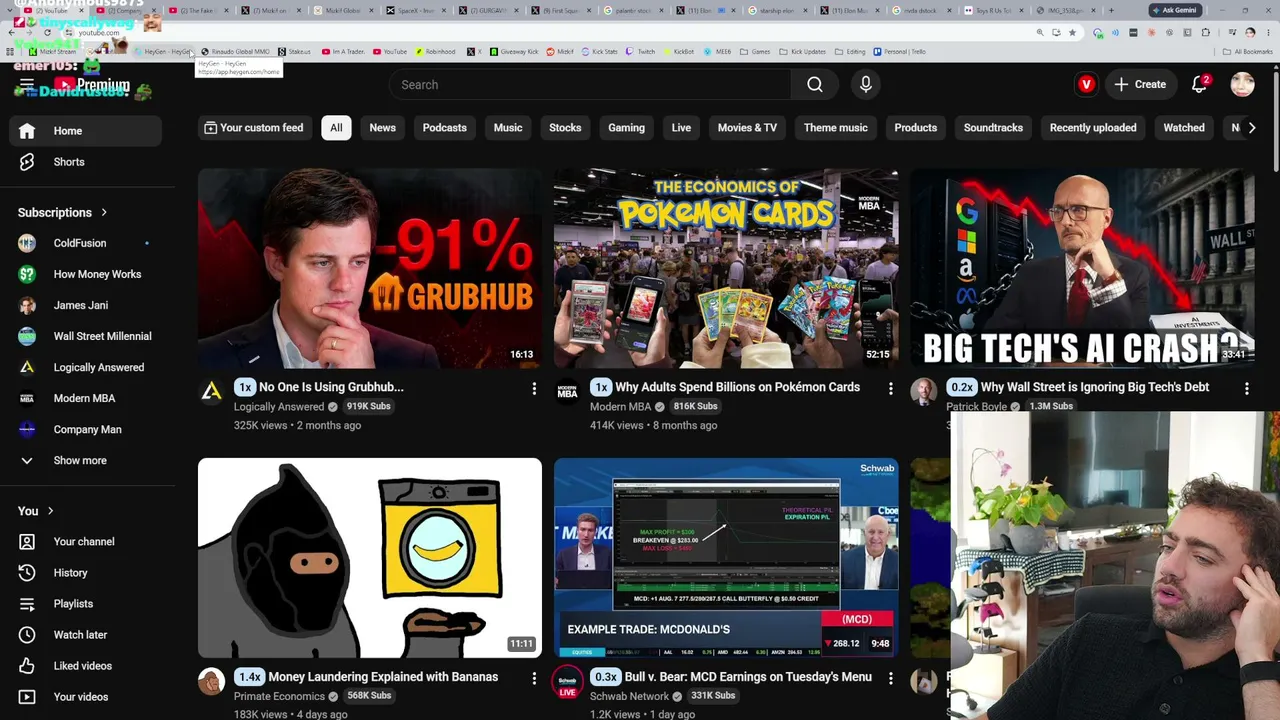
Task: Bookmark this page with the star icon
Action: click(1072, 33)
